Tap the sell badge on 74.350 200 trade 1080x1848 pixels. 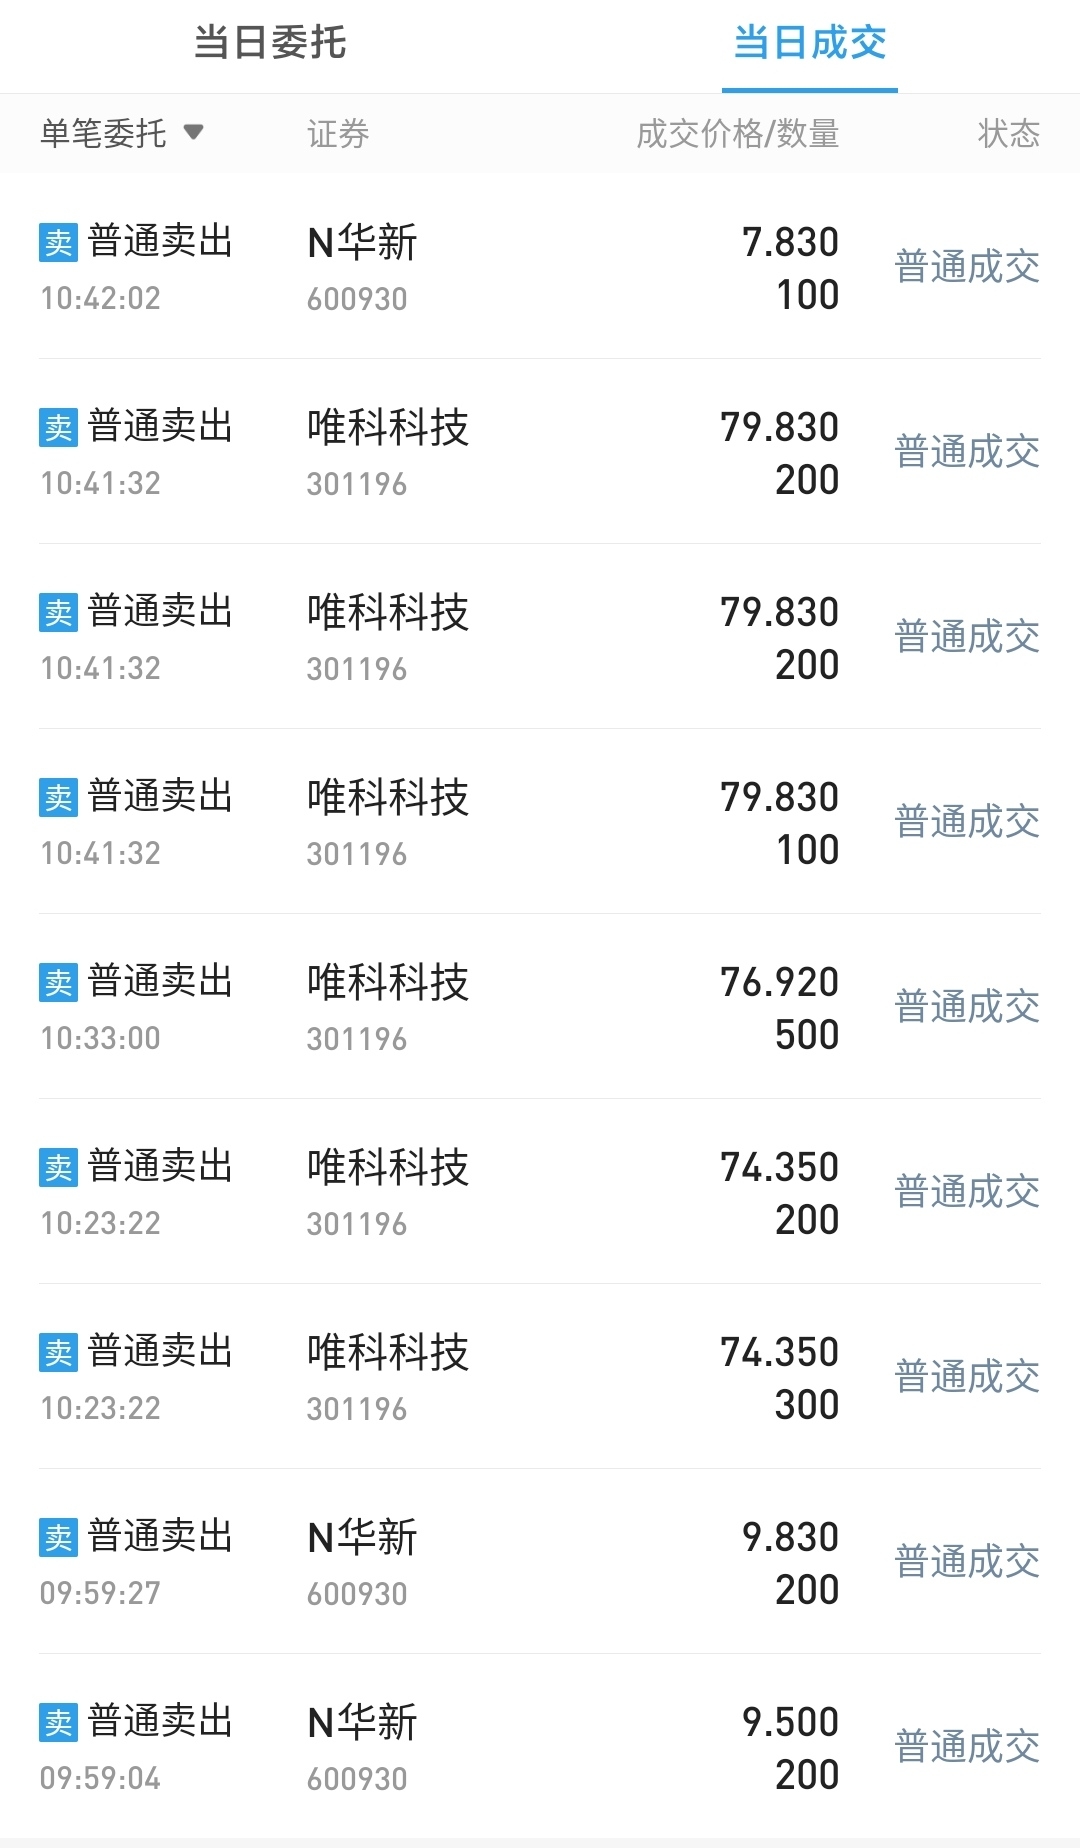click(58, 1167)
